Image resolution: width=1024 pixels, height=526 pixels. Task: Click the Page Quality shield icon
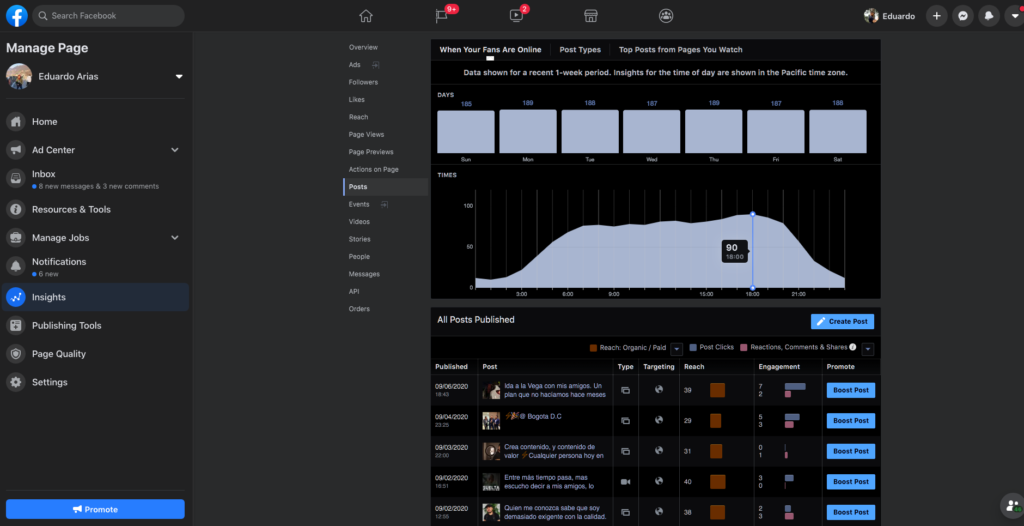click(16, 354)
